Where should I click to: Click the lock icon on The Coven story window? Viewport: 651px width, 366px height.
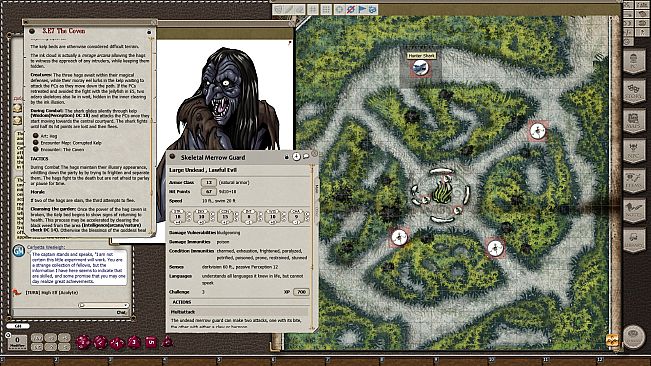point(149,32)
